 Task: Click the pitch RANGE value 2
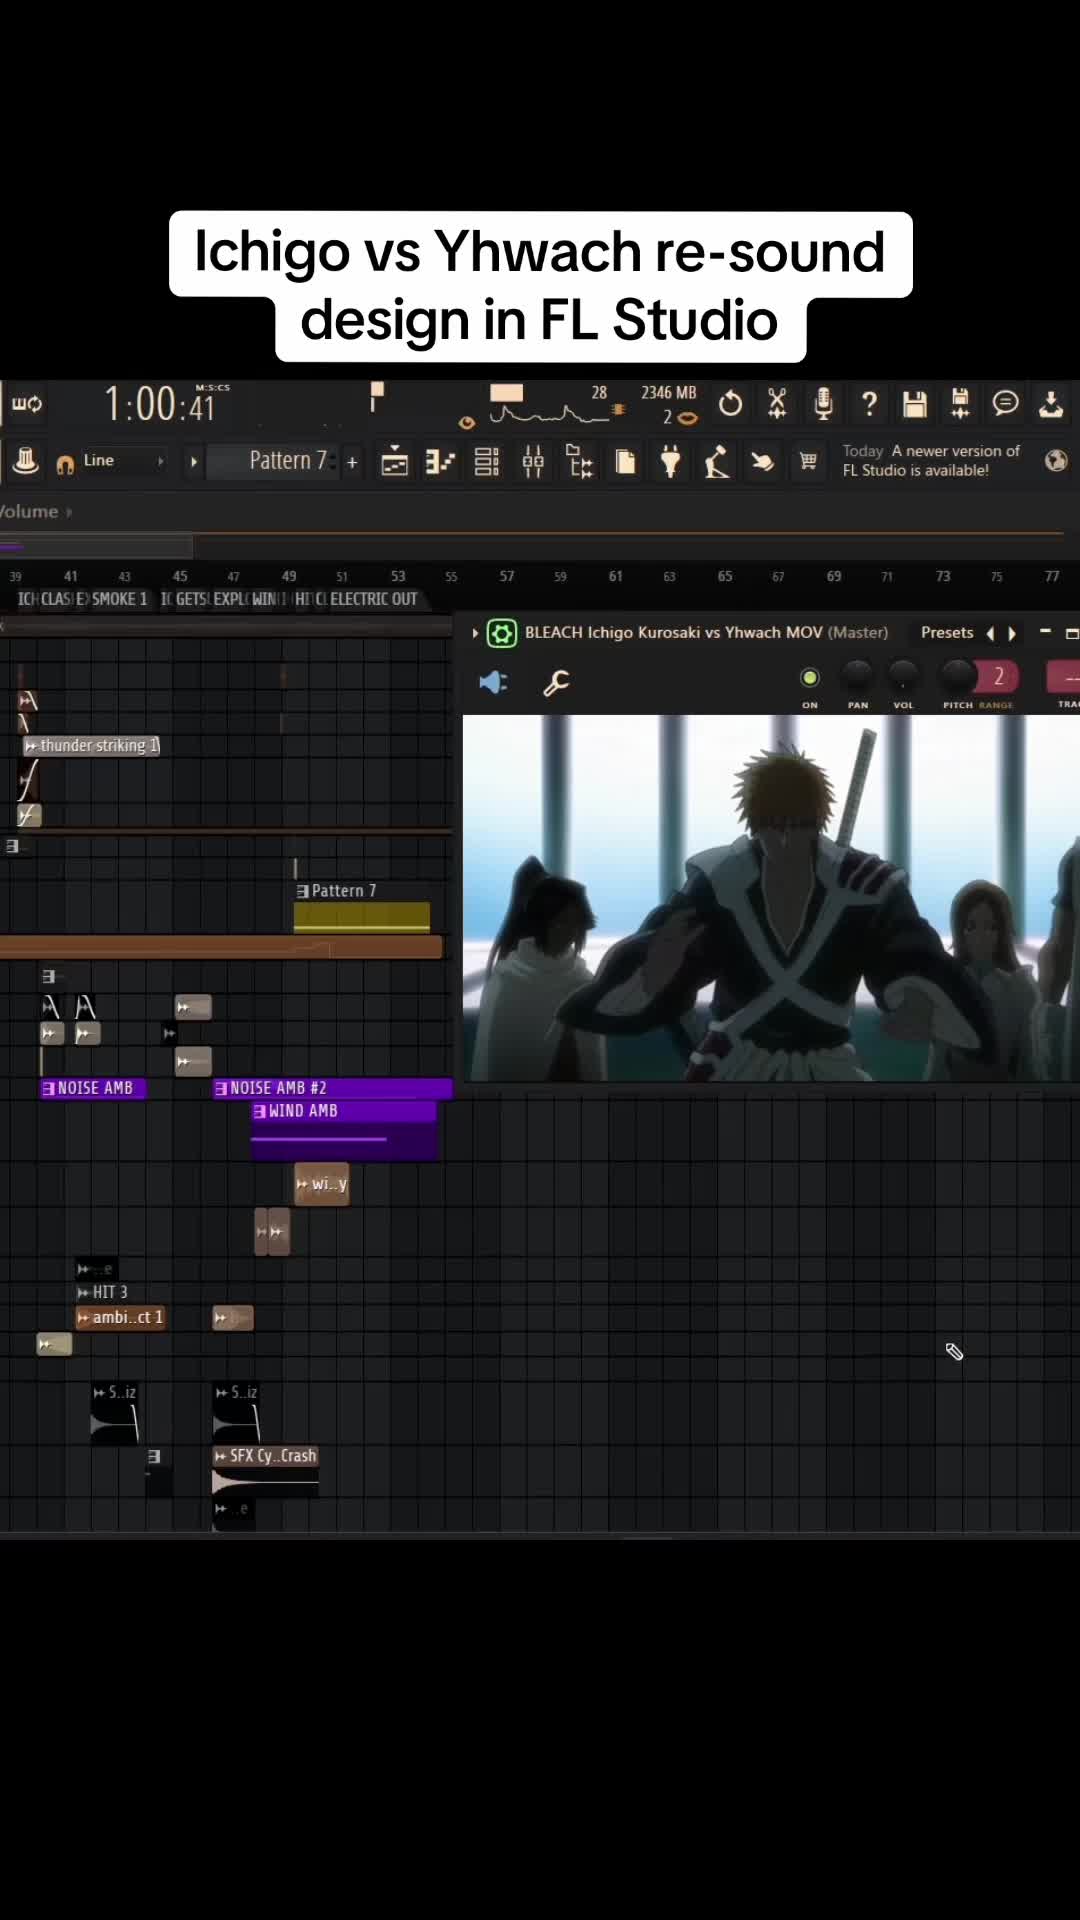tap(998, 677)
